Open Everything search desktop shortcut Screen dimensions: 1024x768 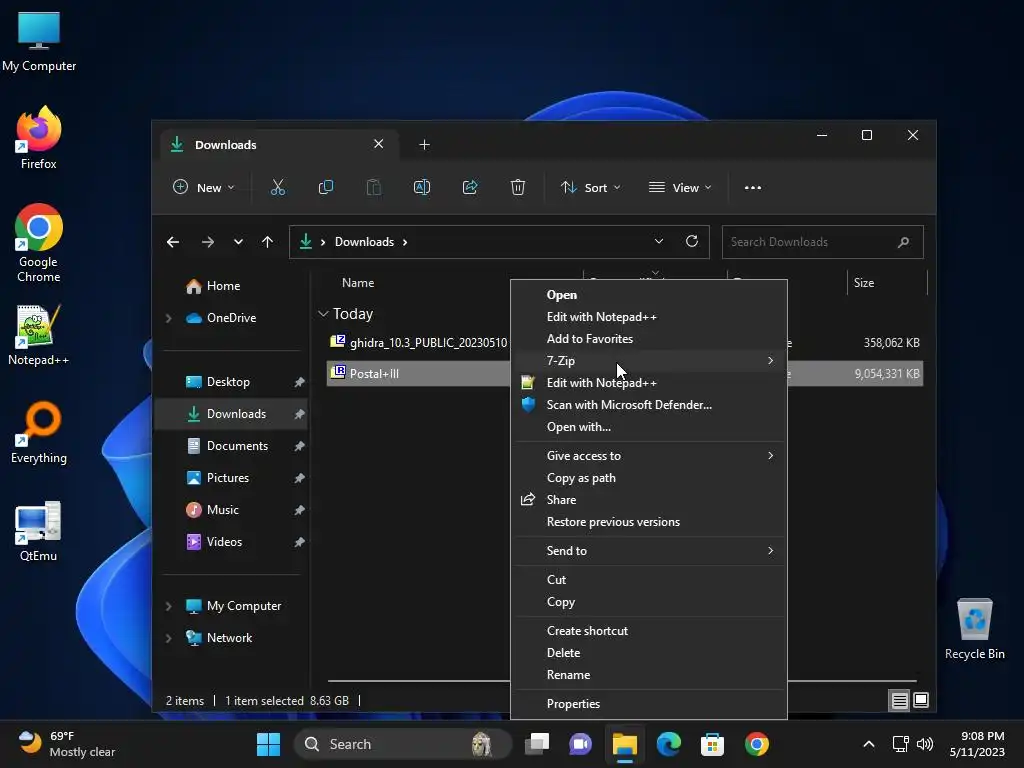point(39,433)
